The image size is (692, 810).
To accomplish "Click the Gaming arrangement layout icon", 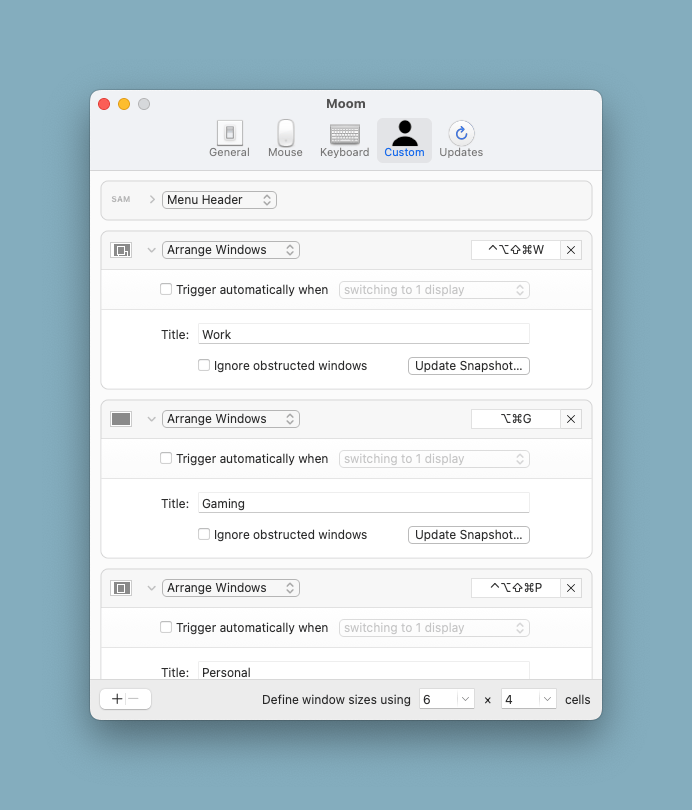I will (x=121, y=419).
